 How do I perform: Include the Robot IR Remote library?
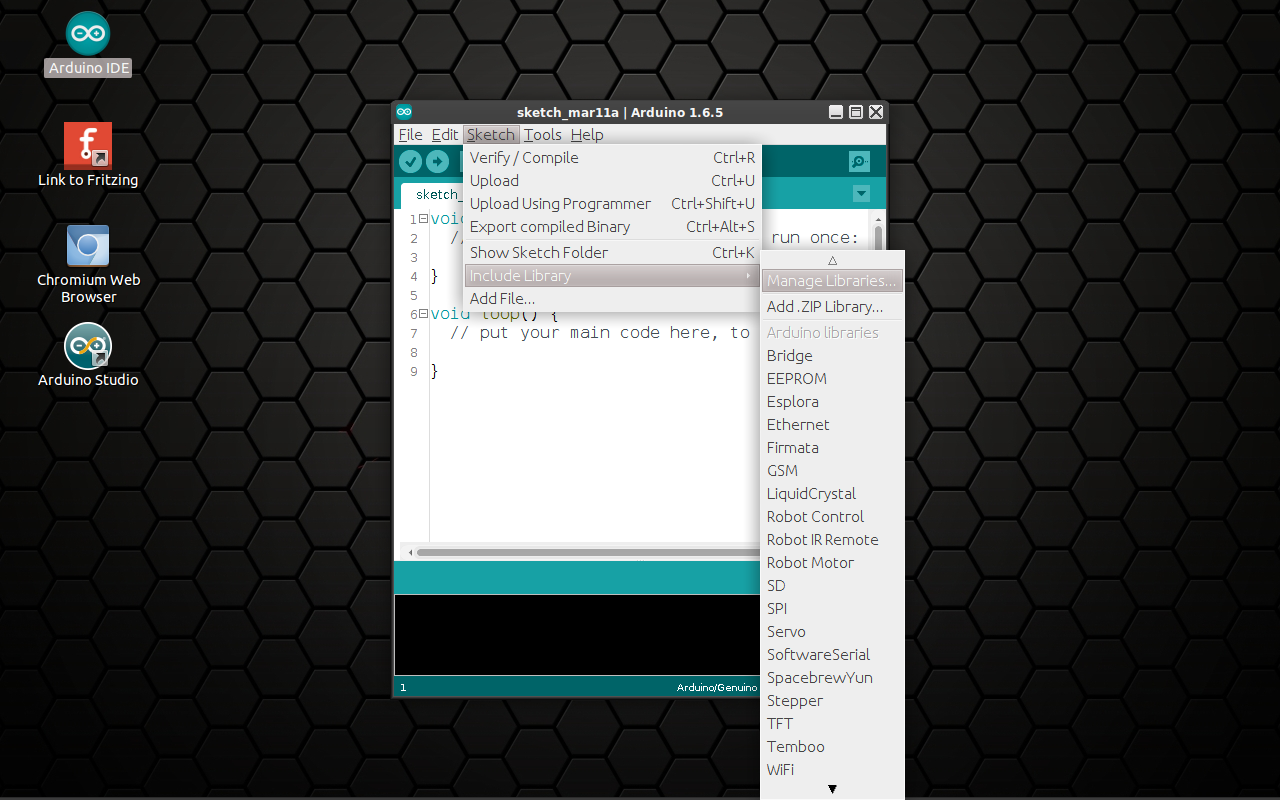pos(832,540)
